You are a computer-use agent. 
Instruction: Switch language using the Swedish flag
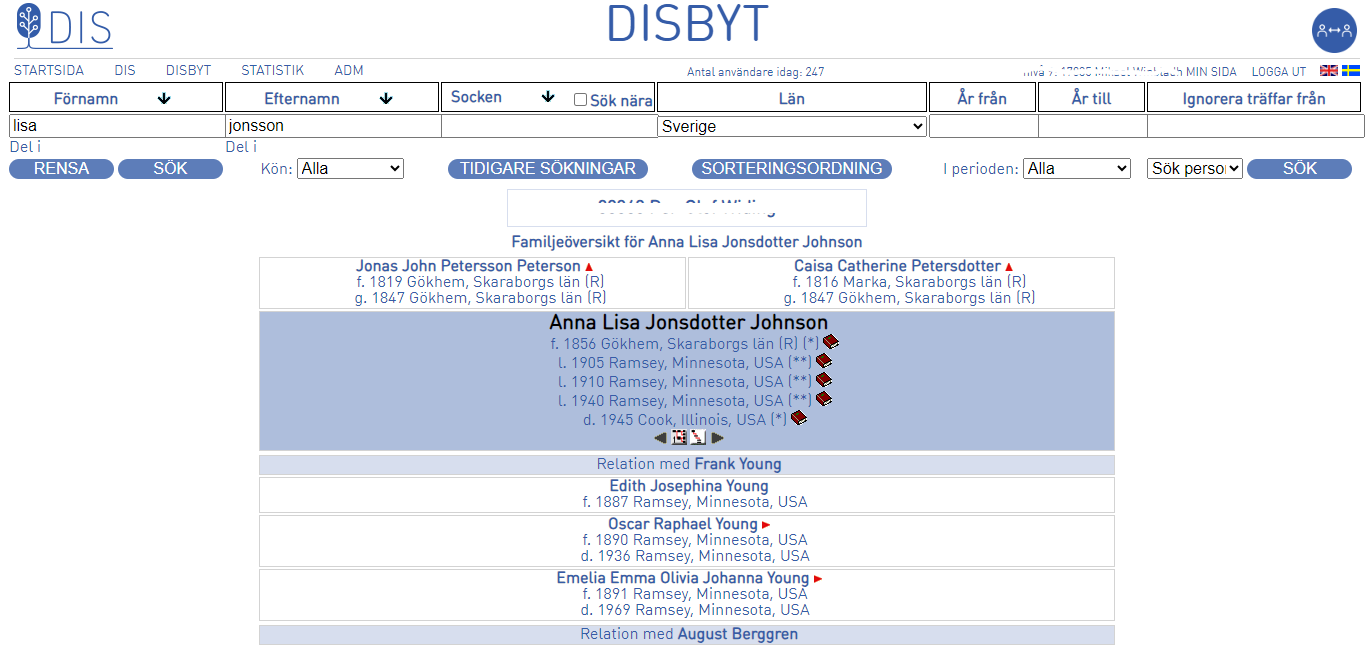1350,71
